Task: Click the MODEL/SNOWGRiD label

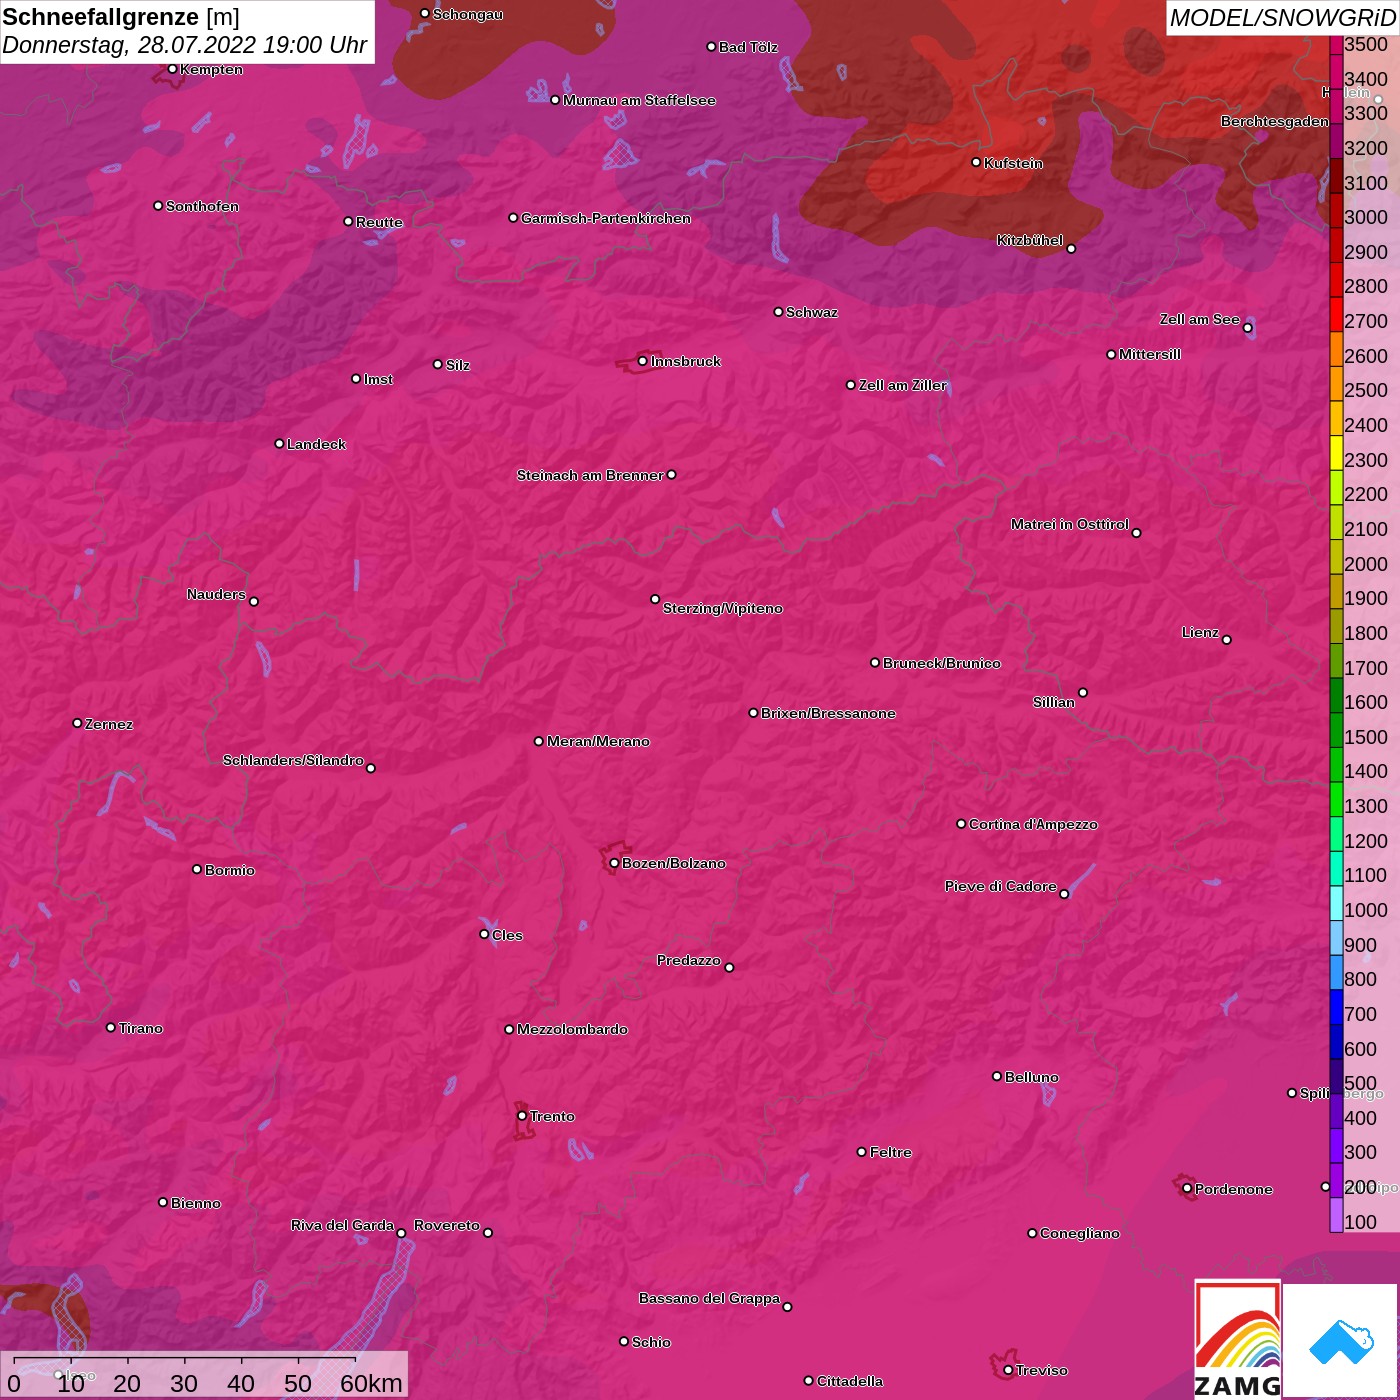Action: coord(1281,17)
